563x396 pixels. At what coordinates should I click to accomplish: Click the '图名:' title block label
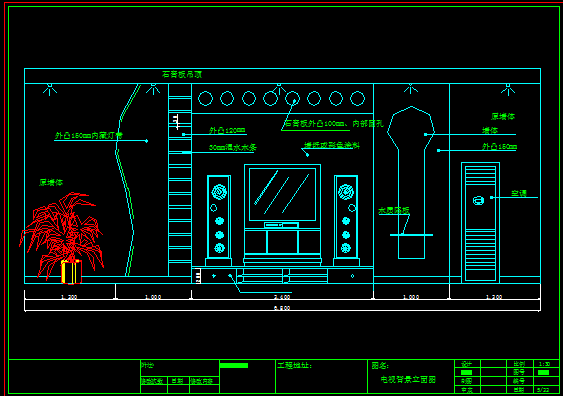point(380,365)
